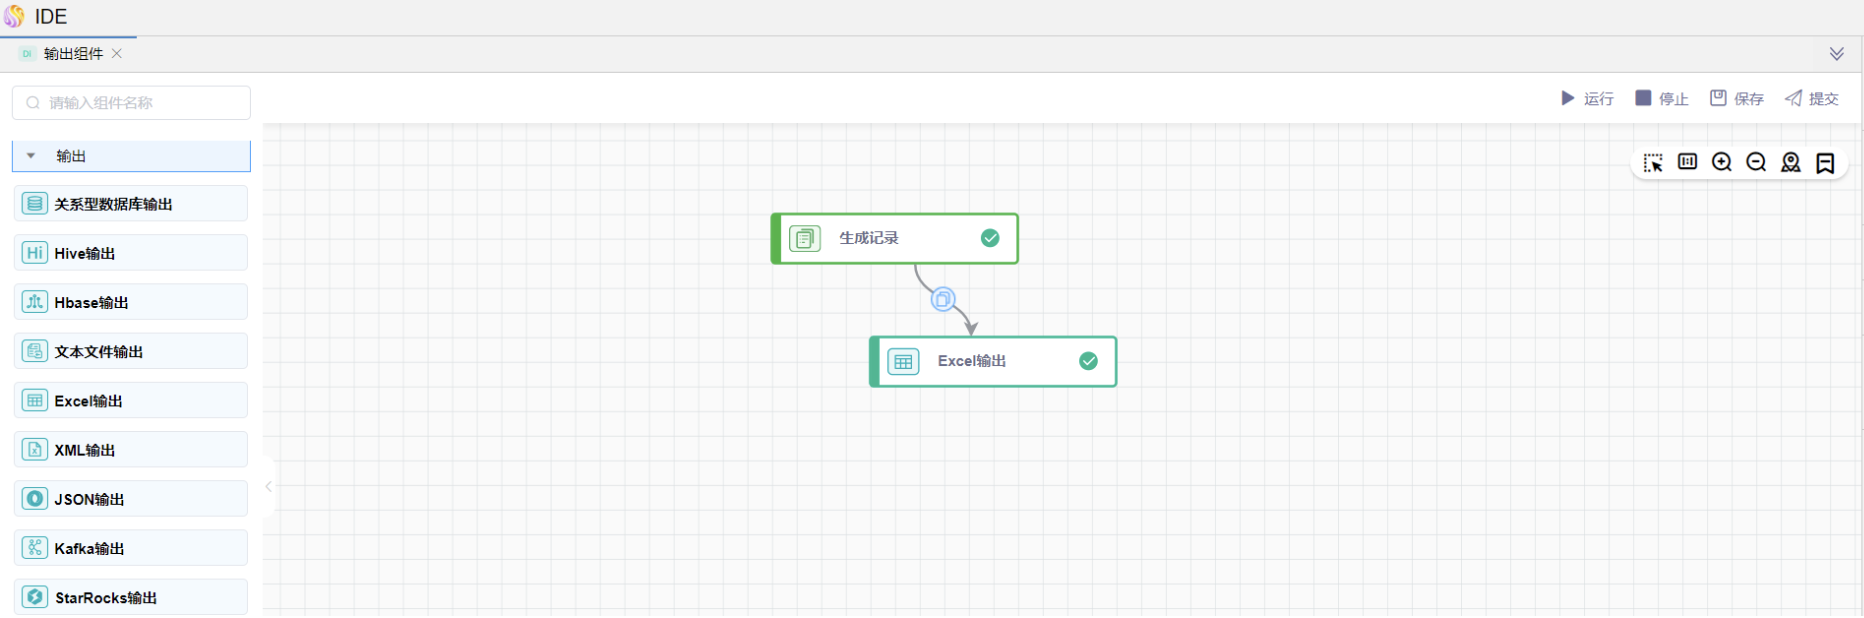
Task: Click the locate/center map pin icon
Action: coord(1791,163)
